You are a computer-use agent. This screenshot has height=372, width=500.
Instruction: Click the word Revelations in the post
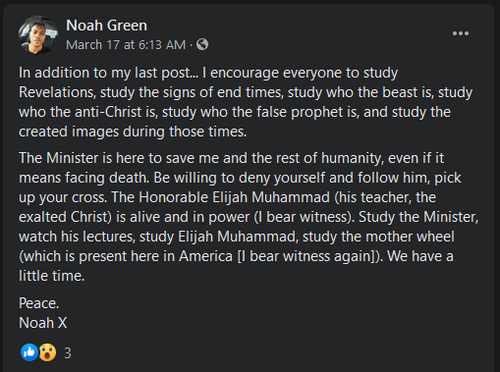click(57, 92)
